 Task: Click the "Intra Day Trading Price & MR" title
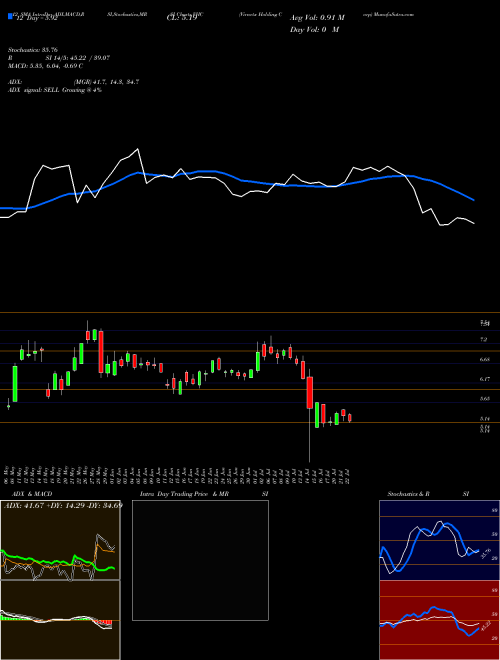coord(184,494)
